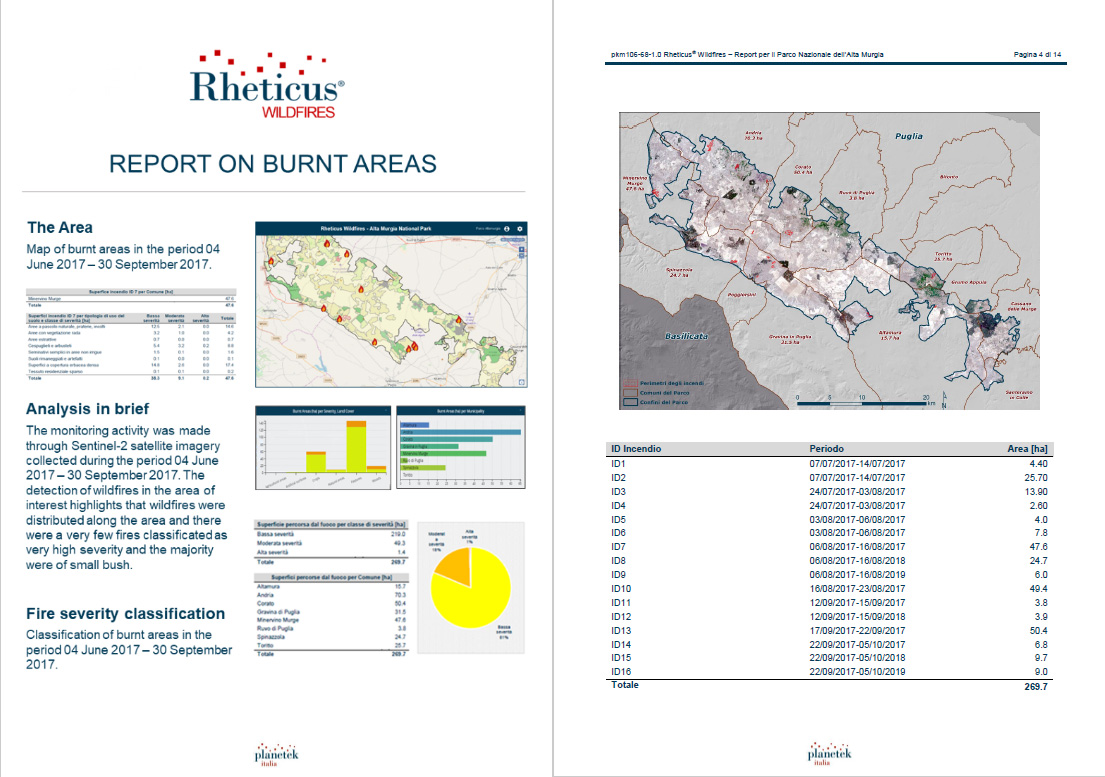Click the Corato bar in the municipality chart
This screenshot has width=1105, height=777.
pyautogui.click(x=447, y=440)
